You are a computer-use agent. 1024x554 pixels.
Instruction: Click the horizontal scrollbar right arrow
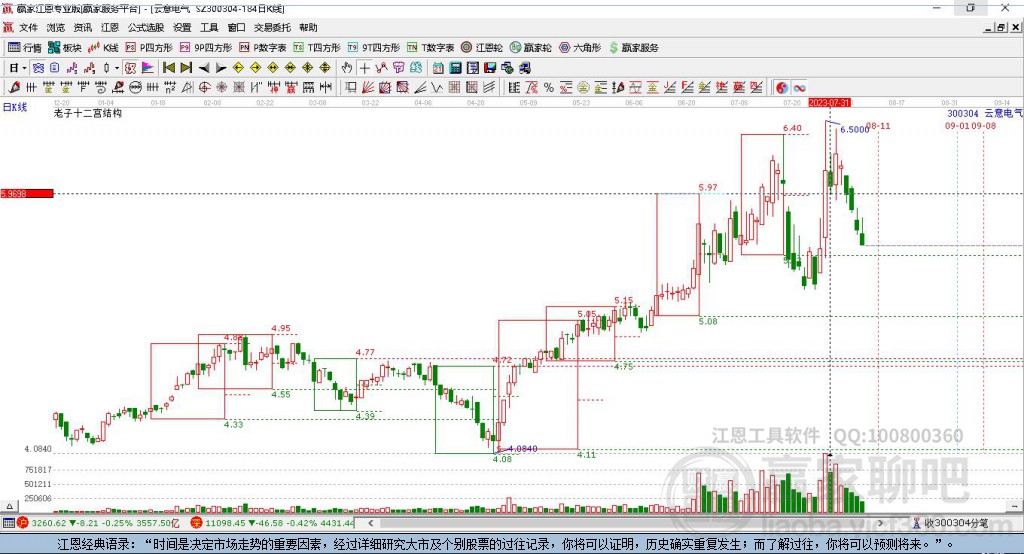[880, 523]
